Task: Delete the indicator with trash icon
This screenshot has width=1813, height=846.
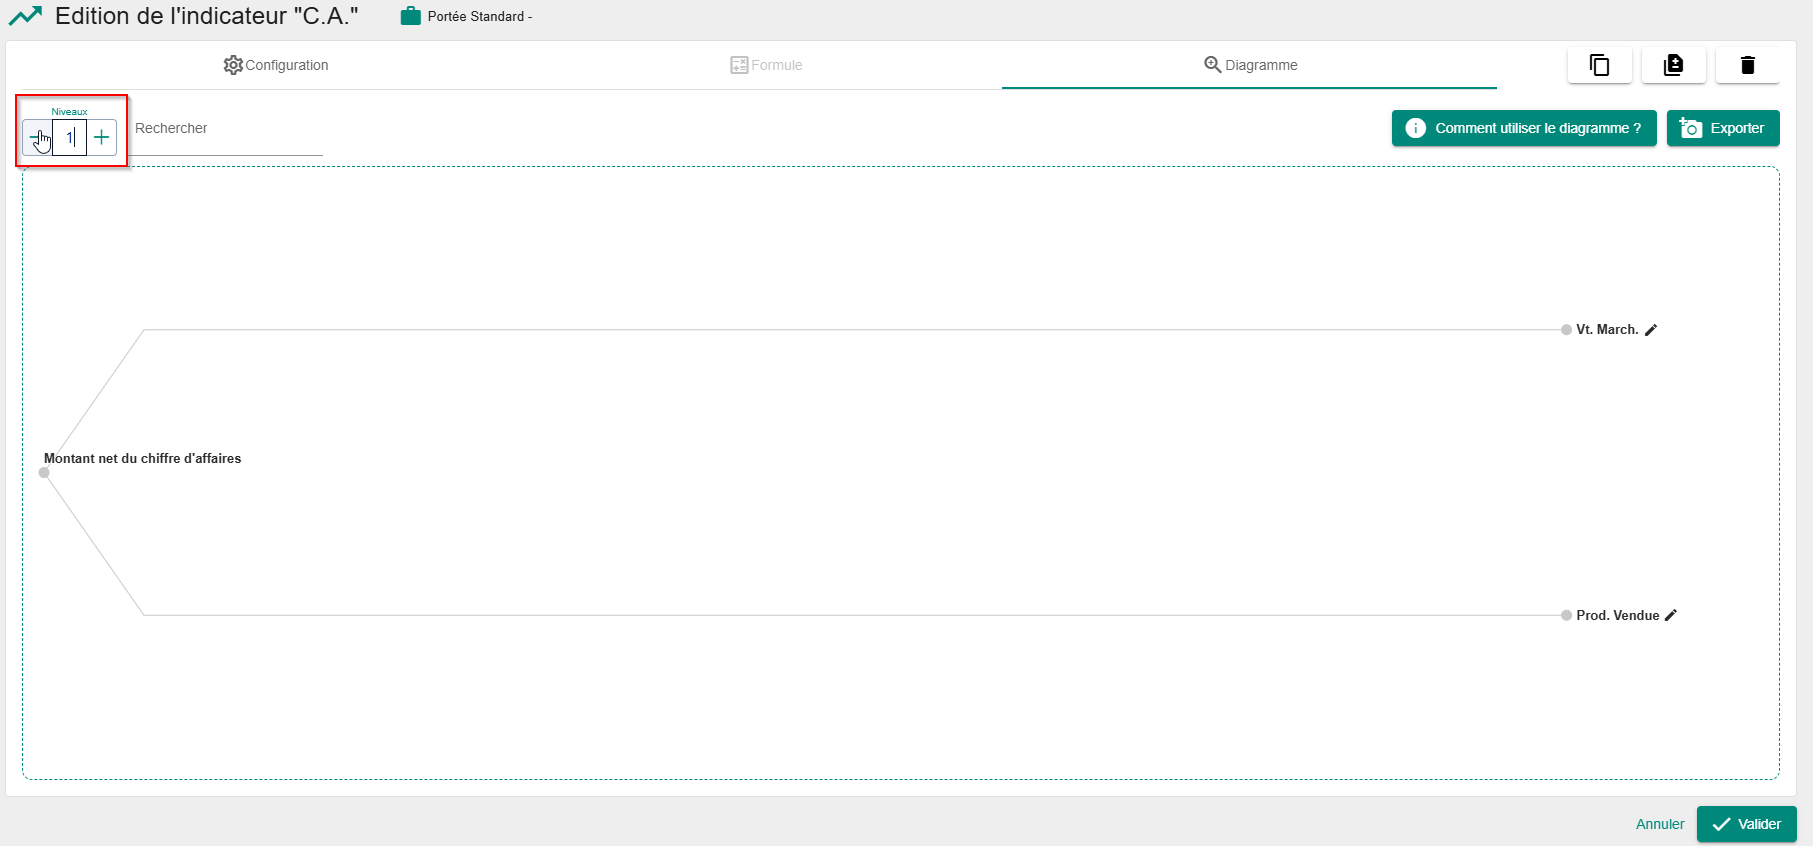Action: tap(1747, 65)
